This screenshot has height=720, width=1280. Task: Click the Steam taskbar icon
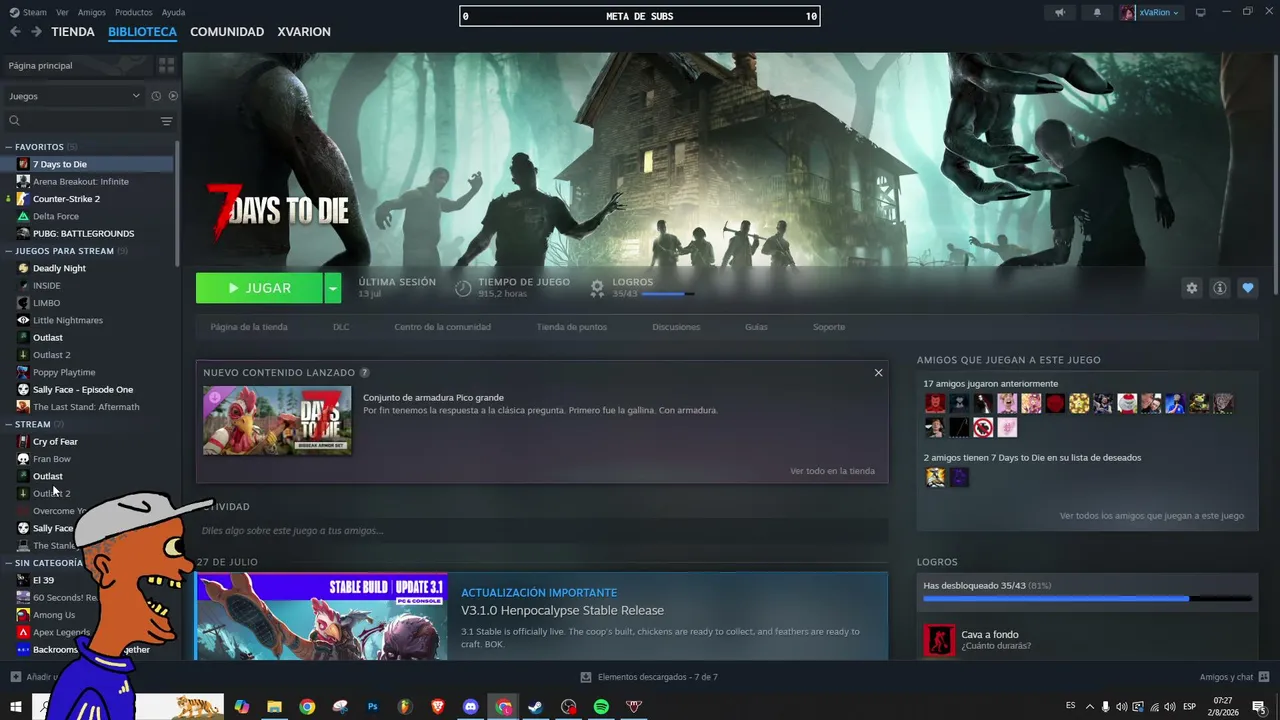coord(536,707)
